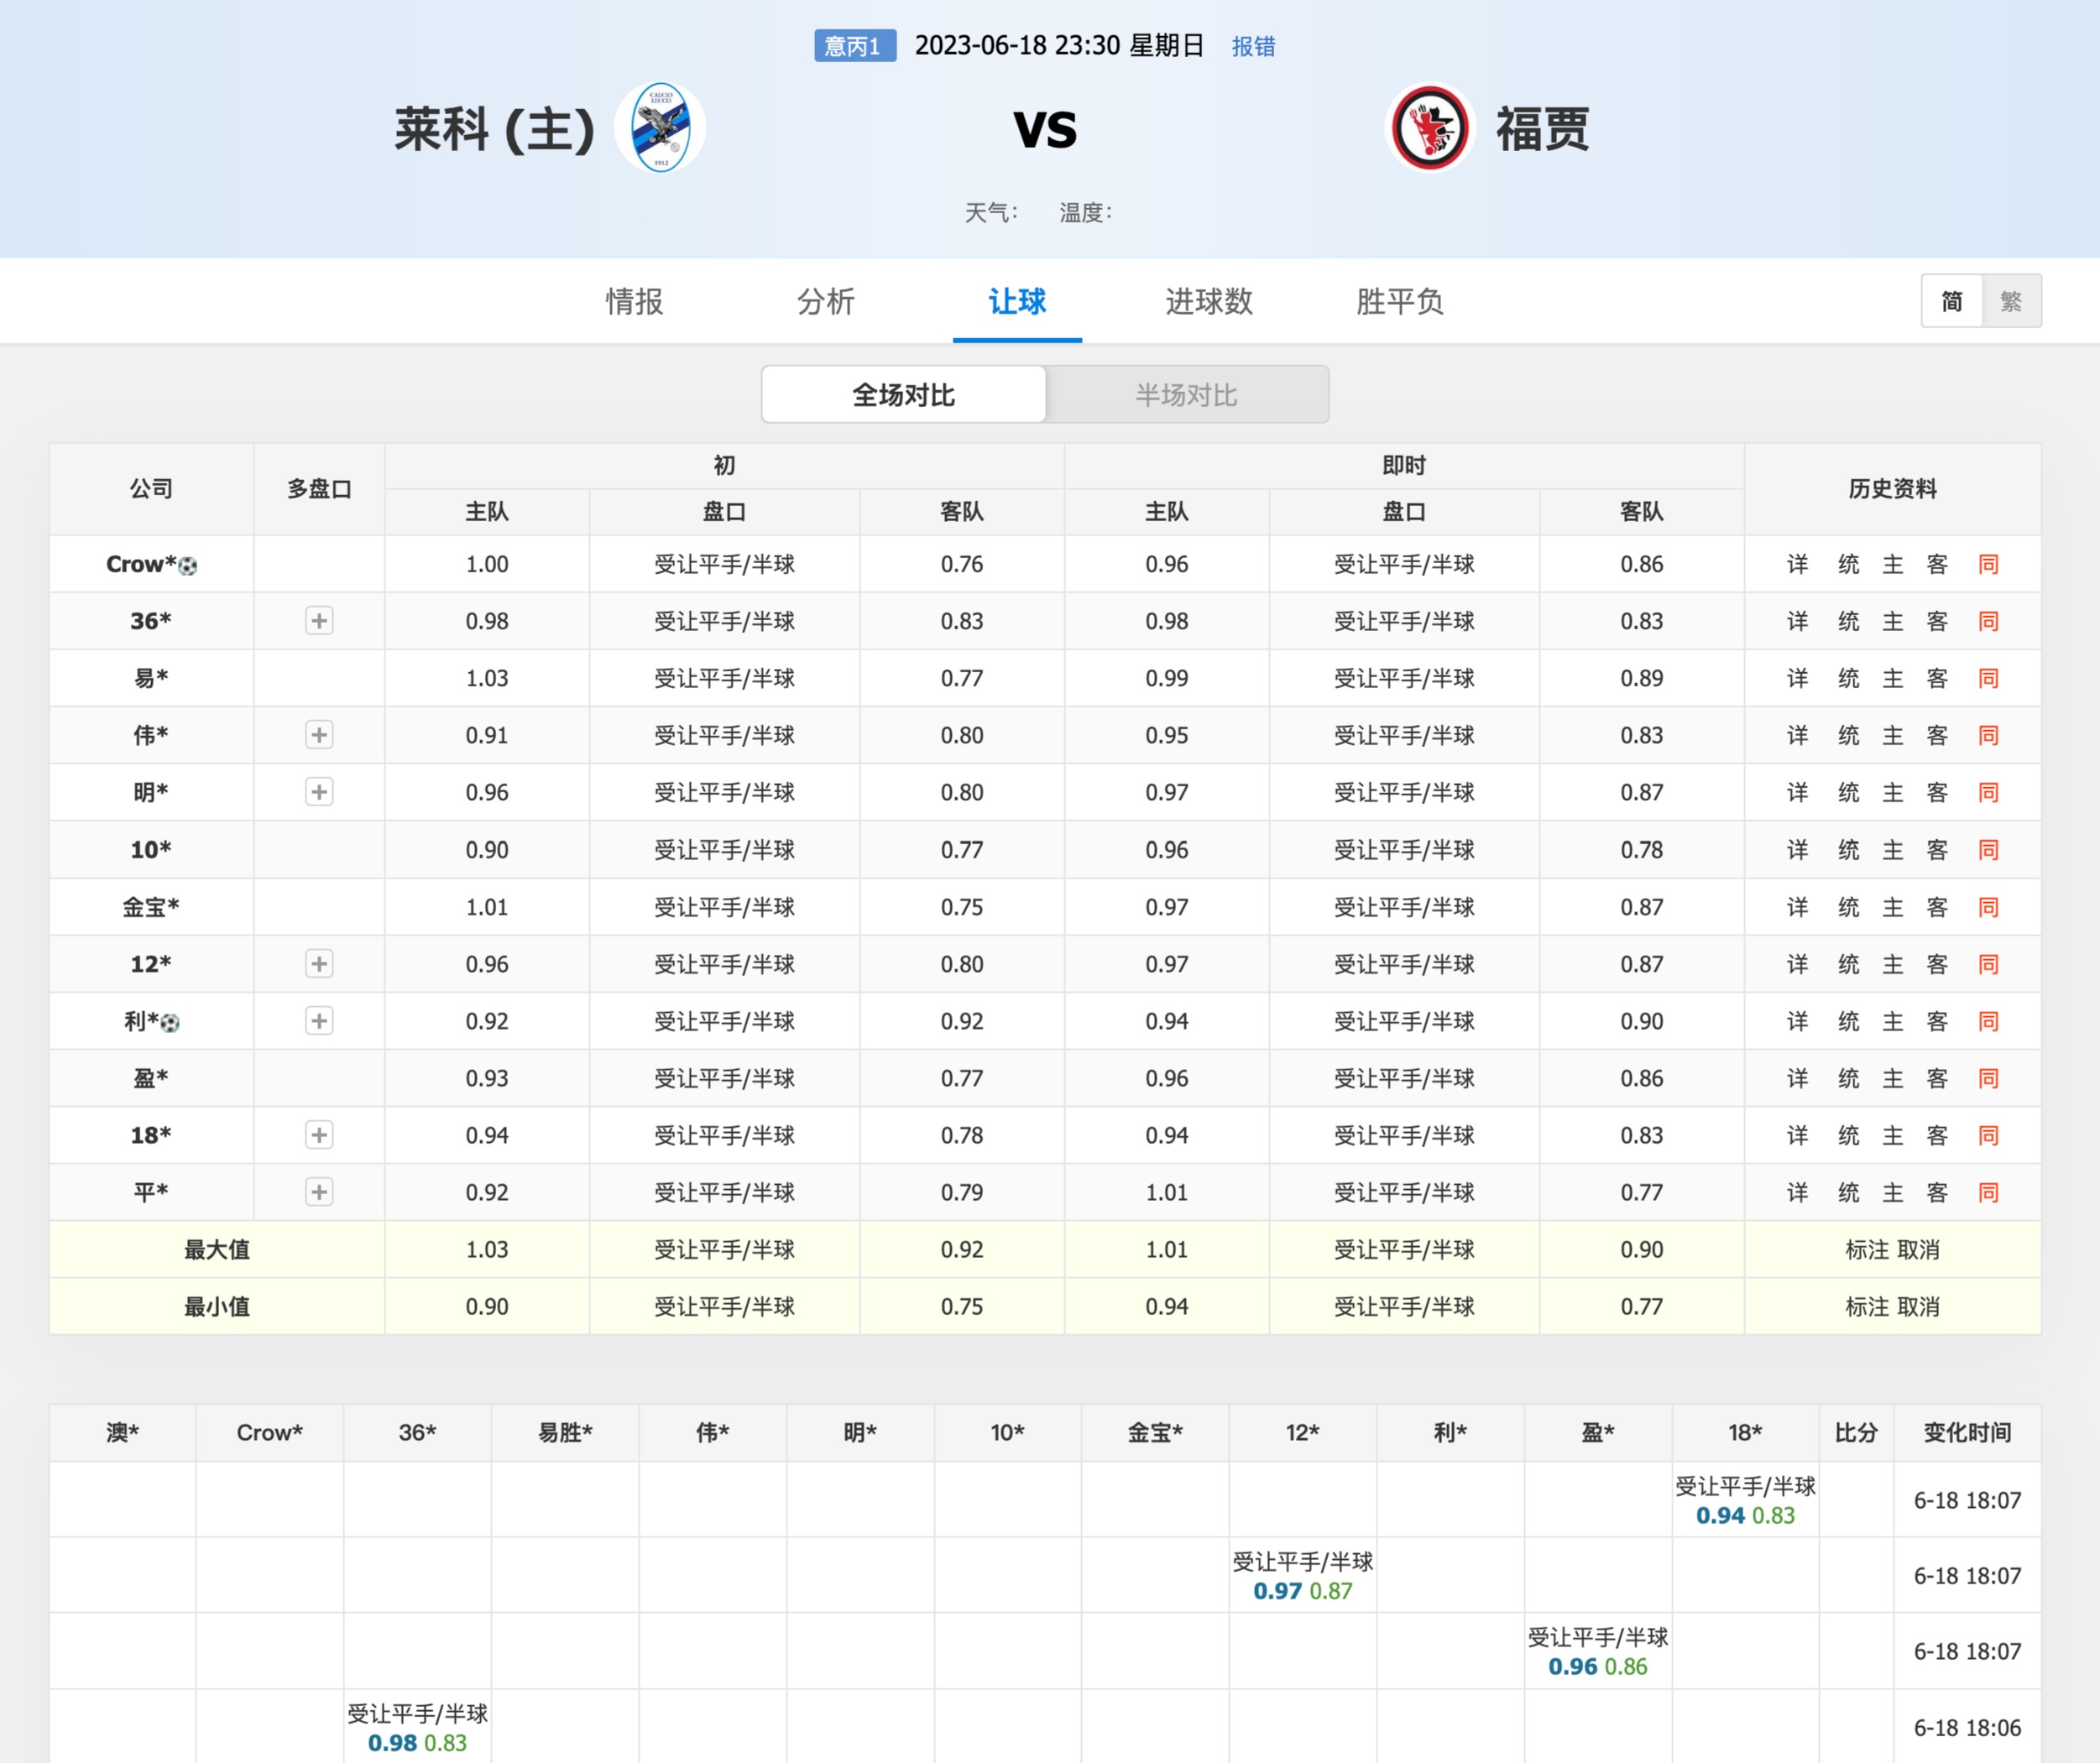
Task: Click the 1.01 live home odds for 平*
Action: click(x=1167, y=1192)
